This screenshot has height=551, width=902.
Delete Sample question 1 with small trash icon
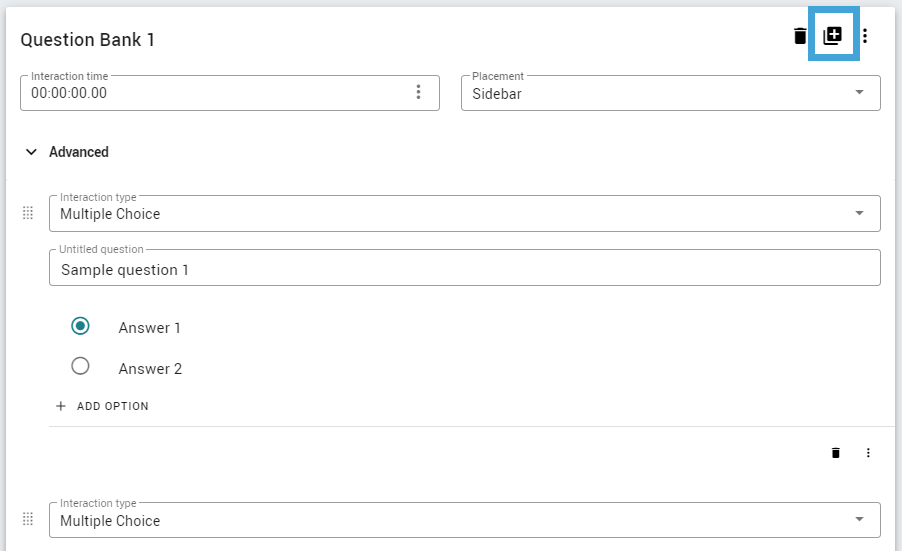pos(835,453)
